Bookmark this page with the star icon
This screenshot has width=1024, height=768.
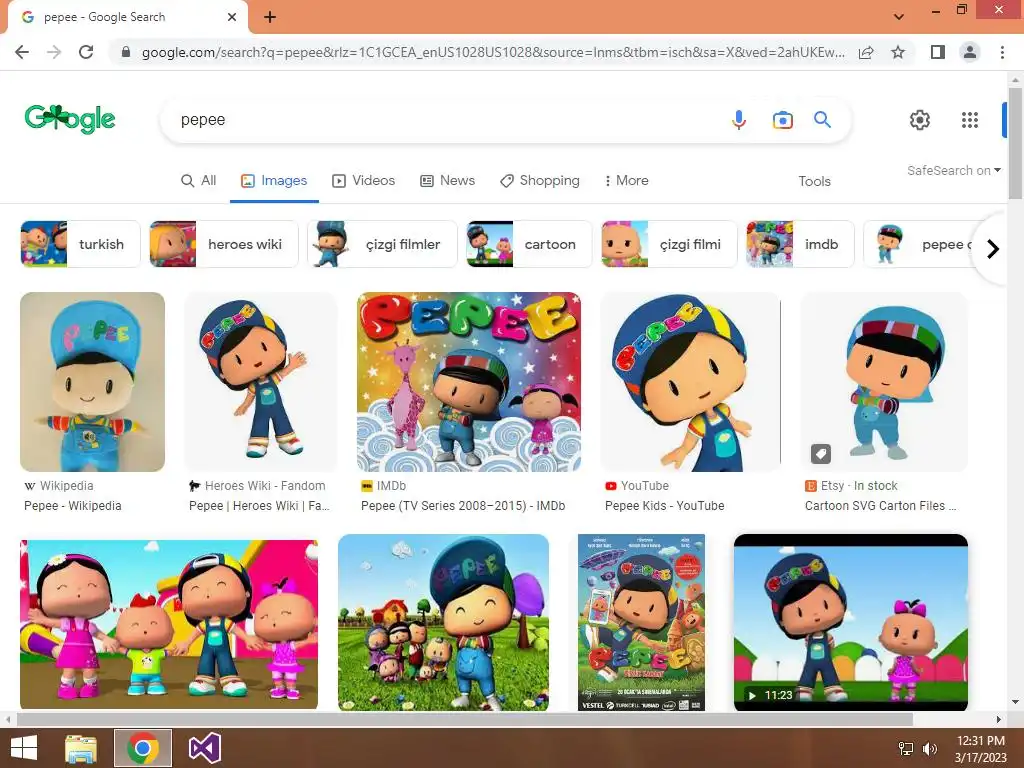pos(898,52)
